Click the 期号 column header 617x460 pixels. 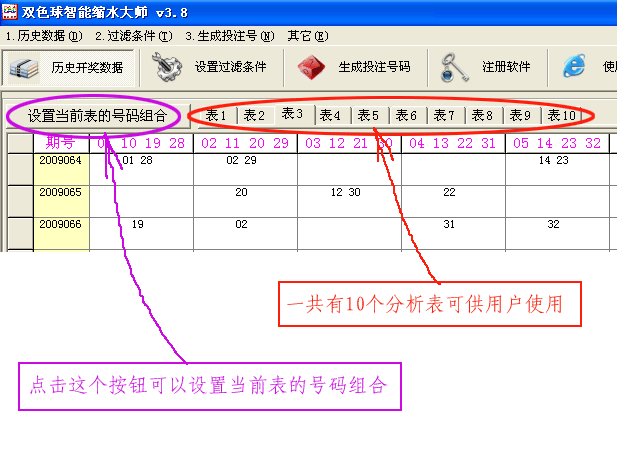pos(61,143)
